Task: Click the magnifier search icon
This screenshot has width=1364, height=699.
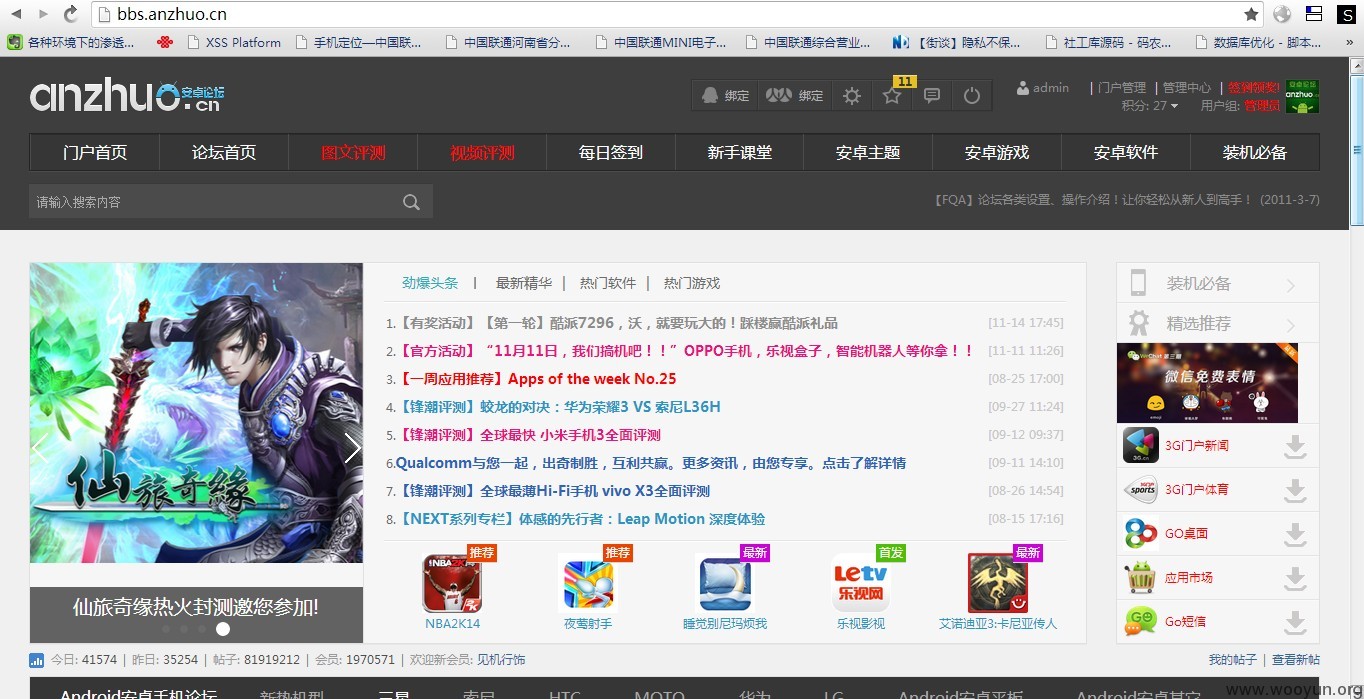Action: [x=411, y=202]
